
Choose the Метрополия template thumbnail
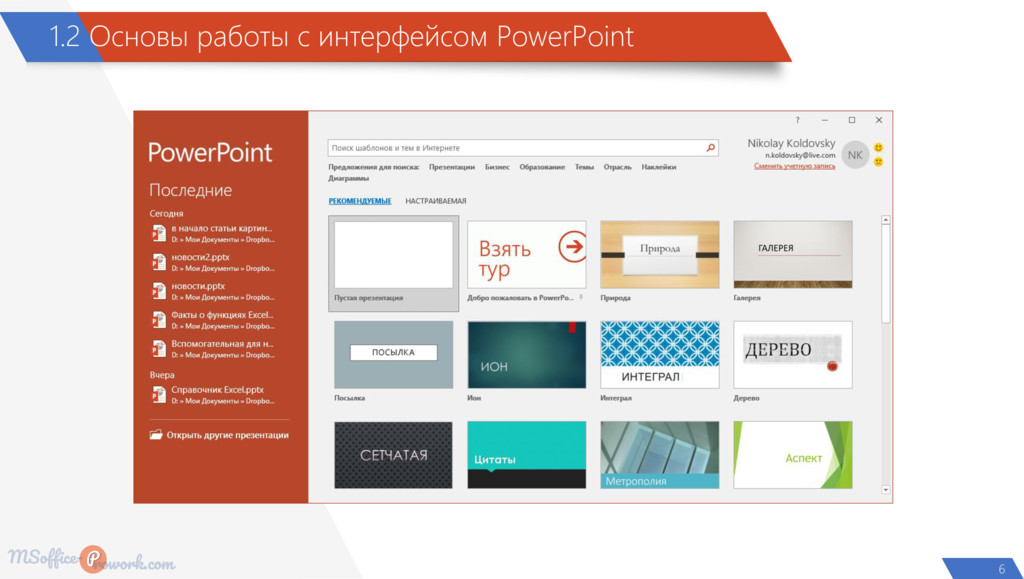[660, 455]
